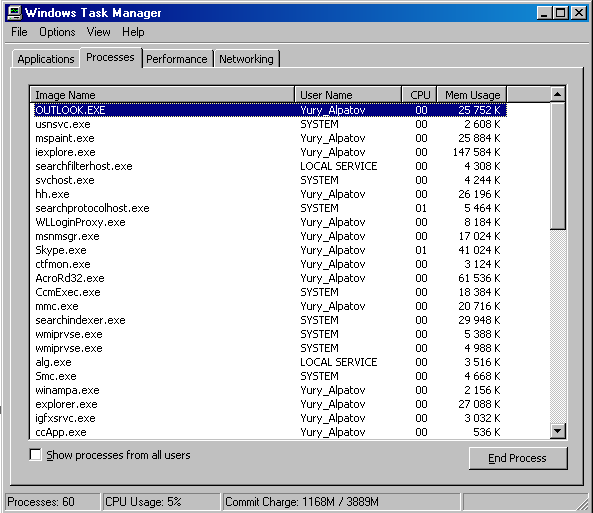Select the mmc.exe process
The height and width of the screenshot is (513, 593).
(270, 306)
